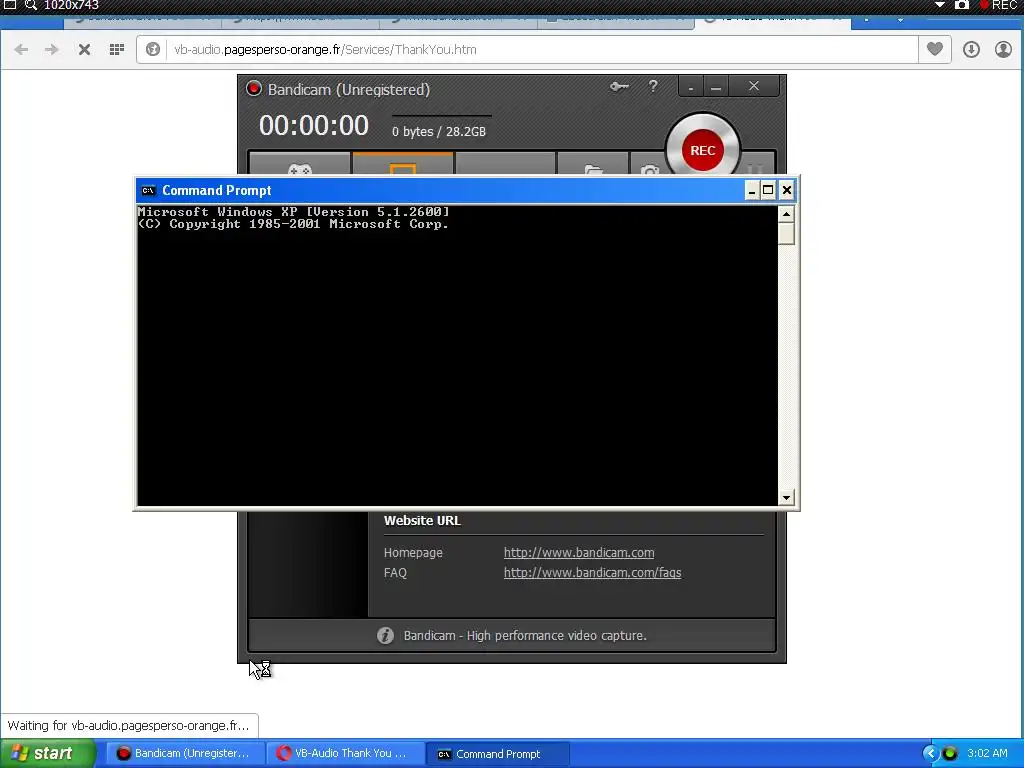The height and width of the screenshot is (768, 1024).
Task: Open browser downloads
Action: 971,50
